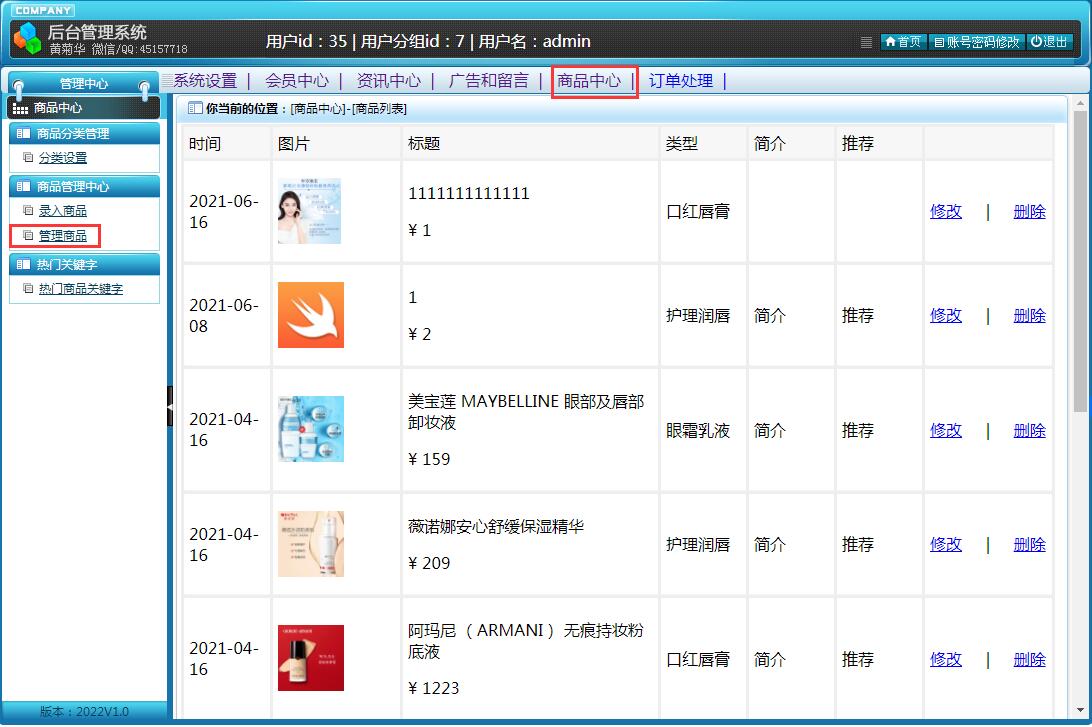This screenshot has height=727, width=1092.
Task: Click the scrollbar down arrow
Action: pos(1080,710)
